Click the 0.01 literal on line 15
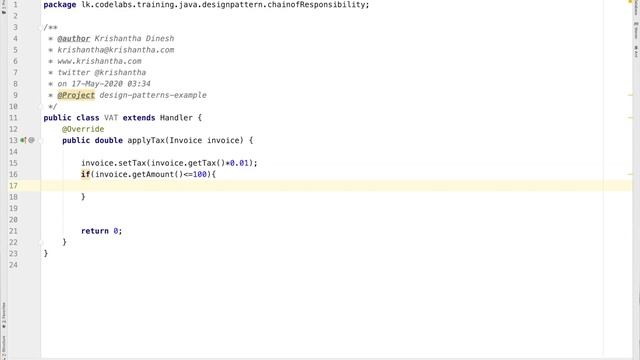Screen dimensions: 640x360 (239, 163)
